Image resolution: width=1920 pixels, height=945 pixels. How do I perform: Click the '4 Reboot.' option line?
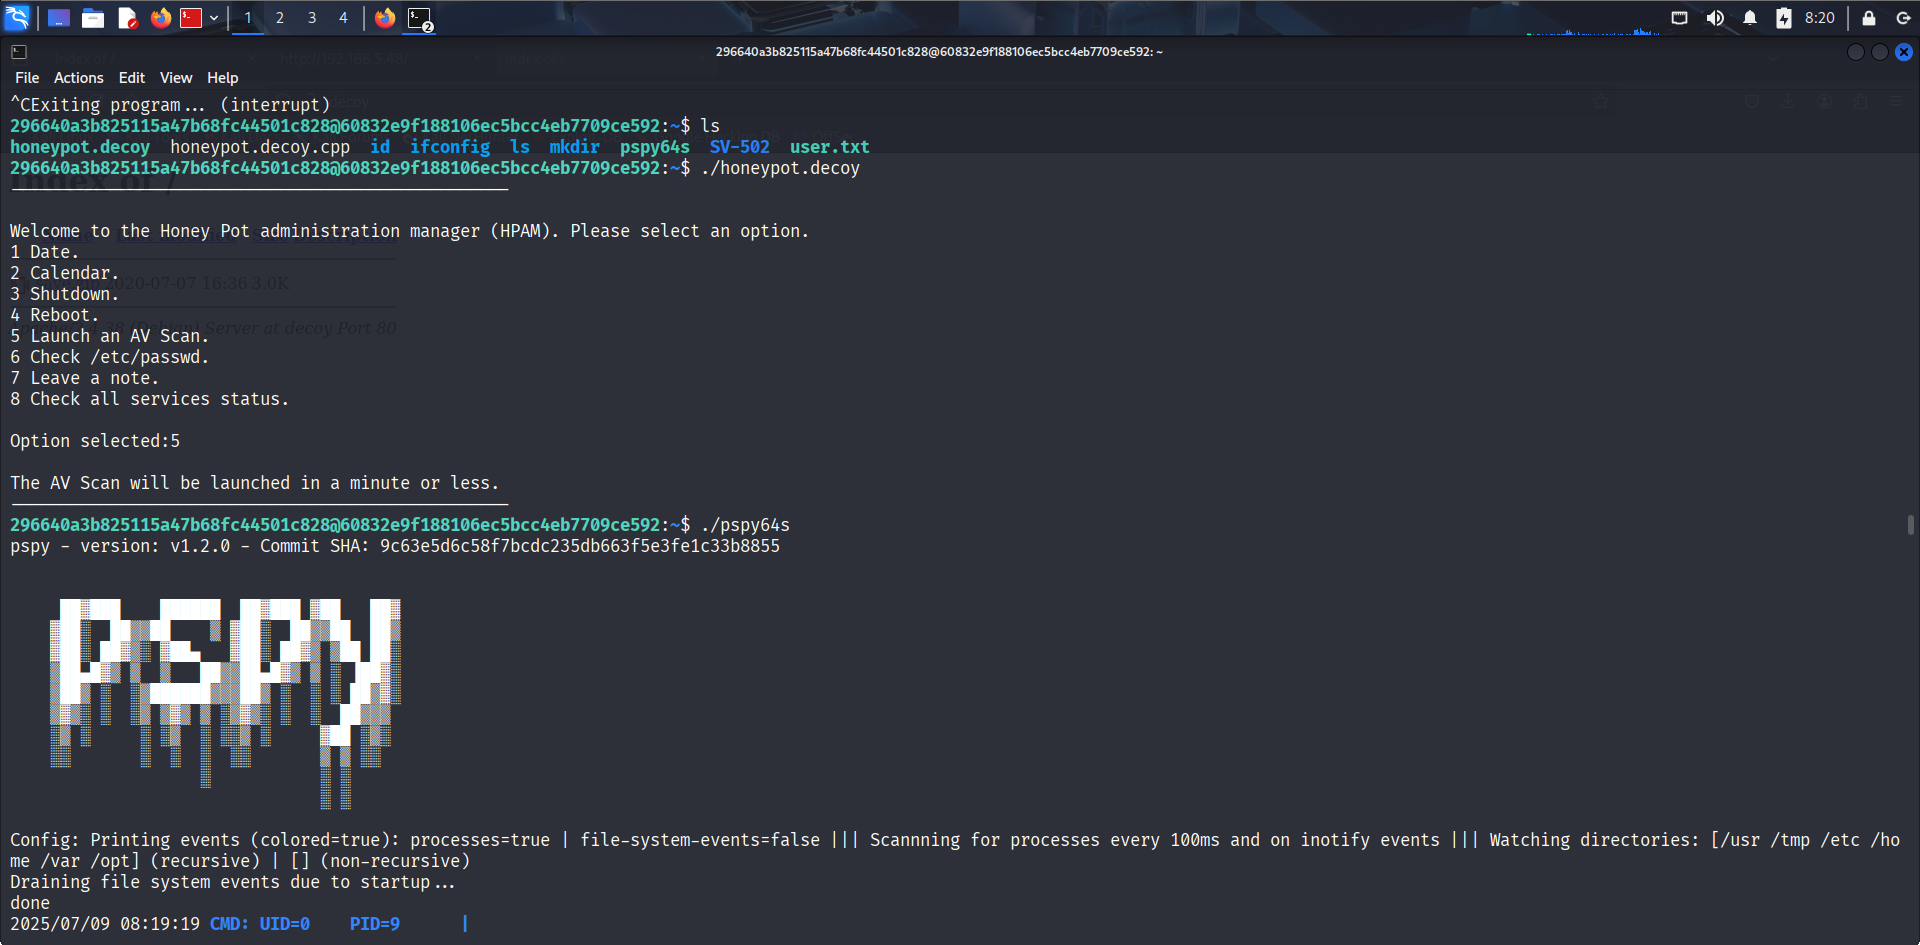tap(55, 315)
